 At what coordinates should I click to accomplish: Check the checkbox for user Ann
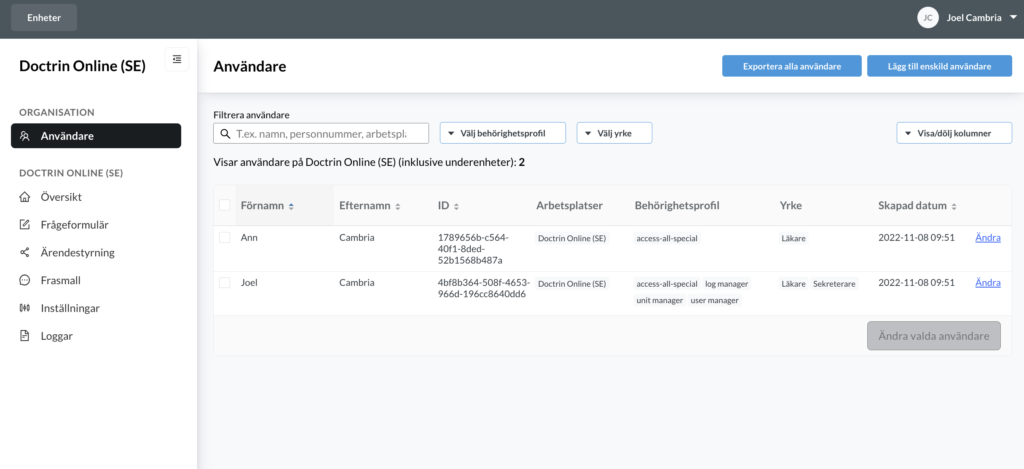point(225,238)
